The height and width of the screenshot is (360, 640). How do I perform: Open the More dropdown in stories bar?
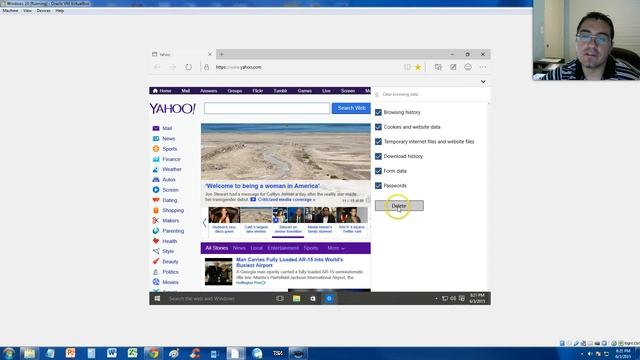coord(336,248)
